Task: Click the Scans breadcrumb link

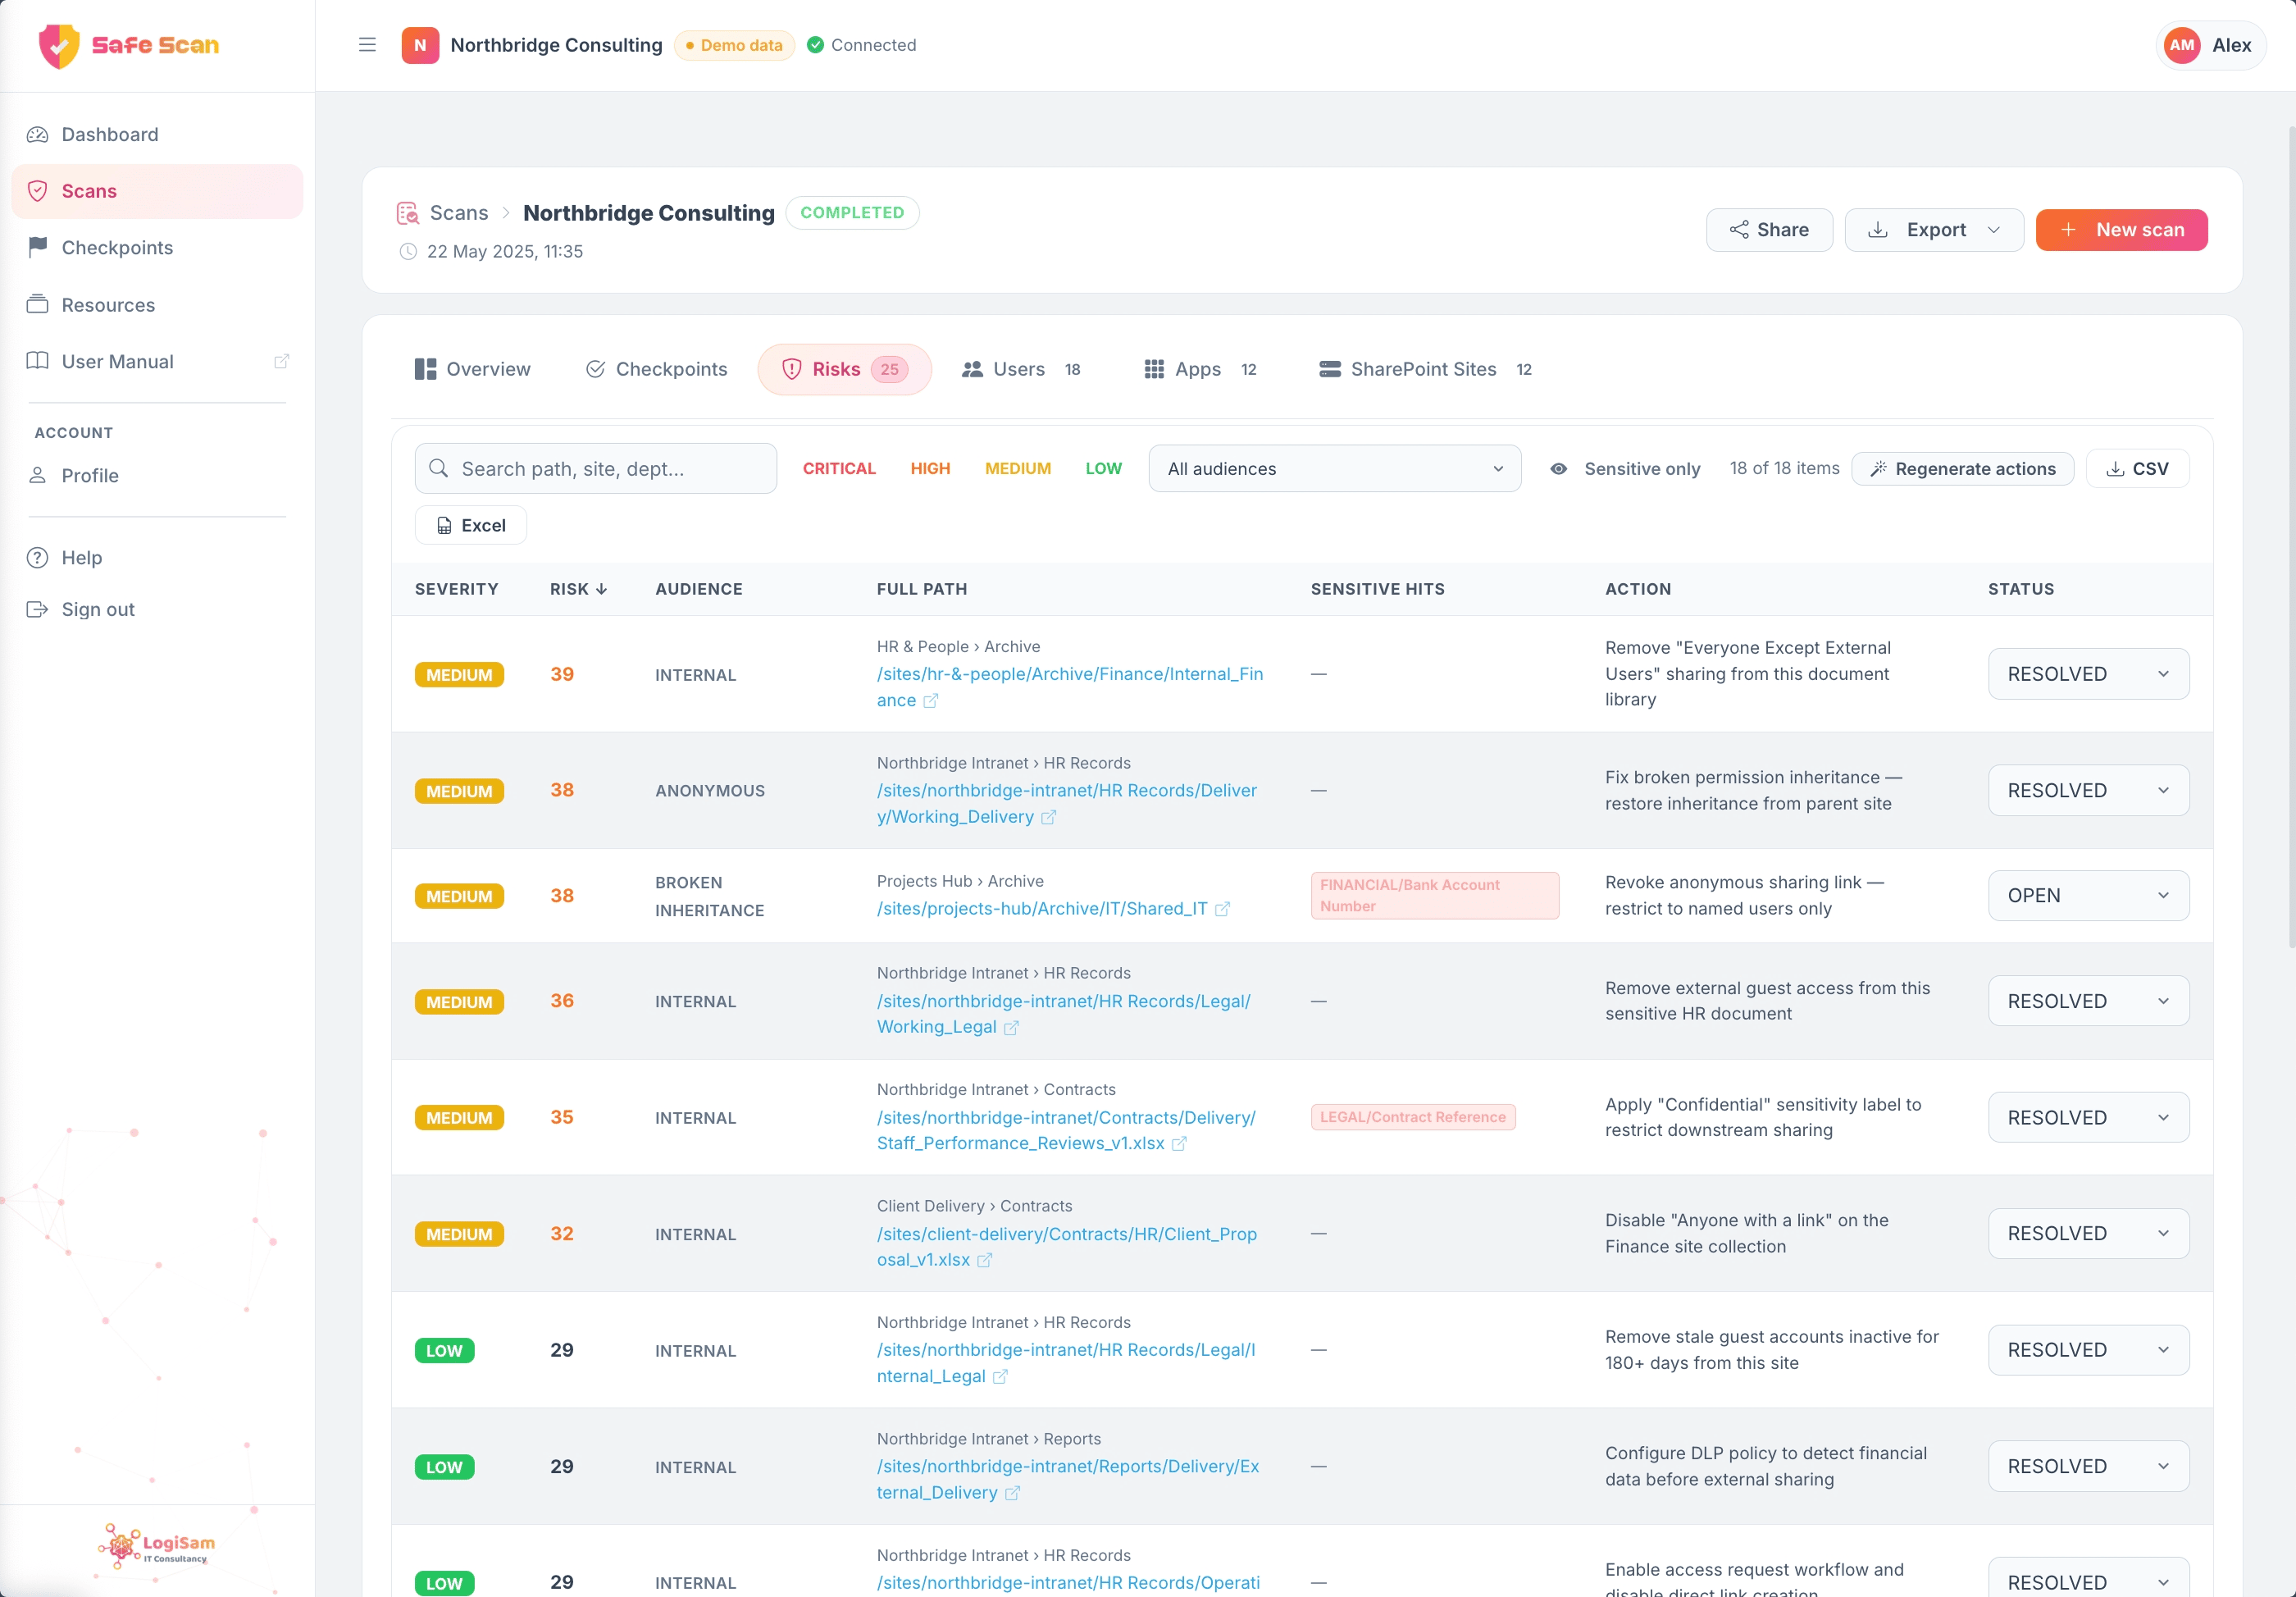Action: [459, 213]
